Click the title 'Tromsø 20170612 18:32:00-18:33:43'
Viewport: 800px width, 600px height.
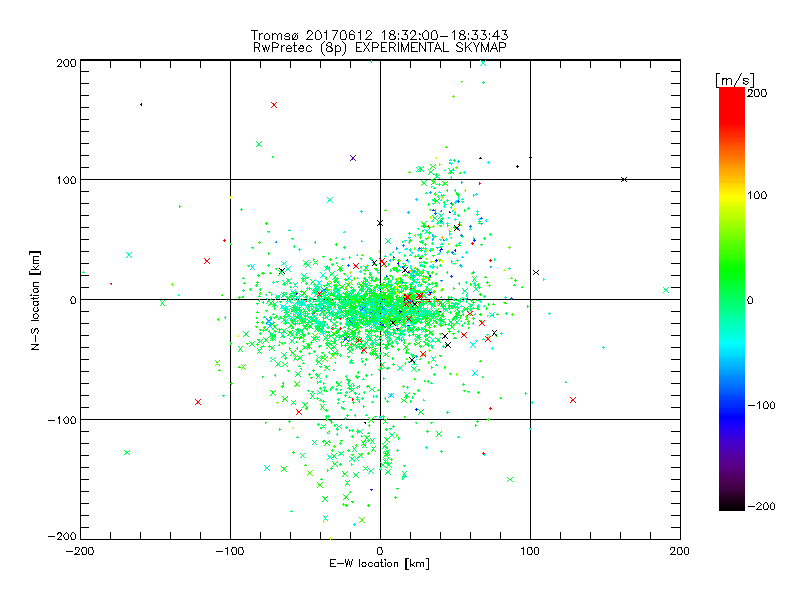click(x=380, y=35)
